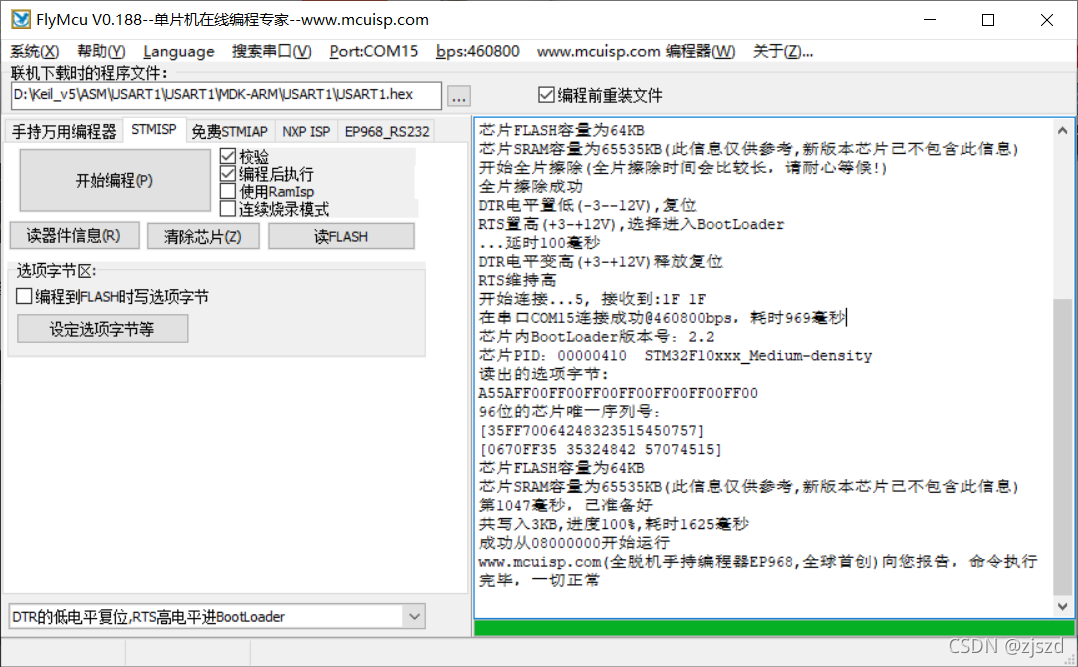The height and width of the screenshot is (667, 1078).
Task: Click serial number [35FF70064248323515450757] line
Action: point(592,431)
